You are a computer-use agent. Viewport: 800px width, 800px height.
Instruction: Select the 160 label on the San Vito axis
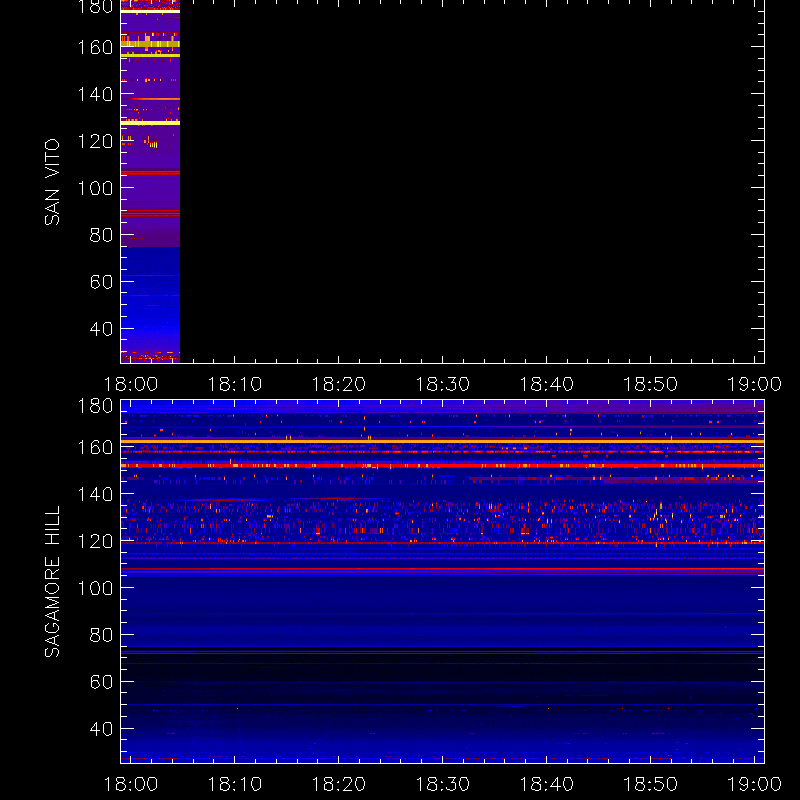click(x=95, y=47)
